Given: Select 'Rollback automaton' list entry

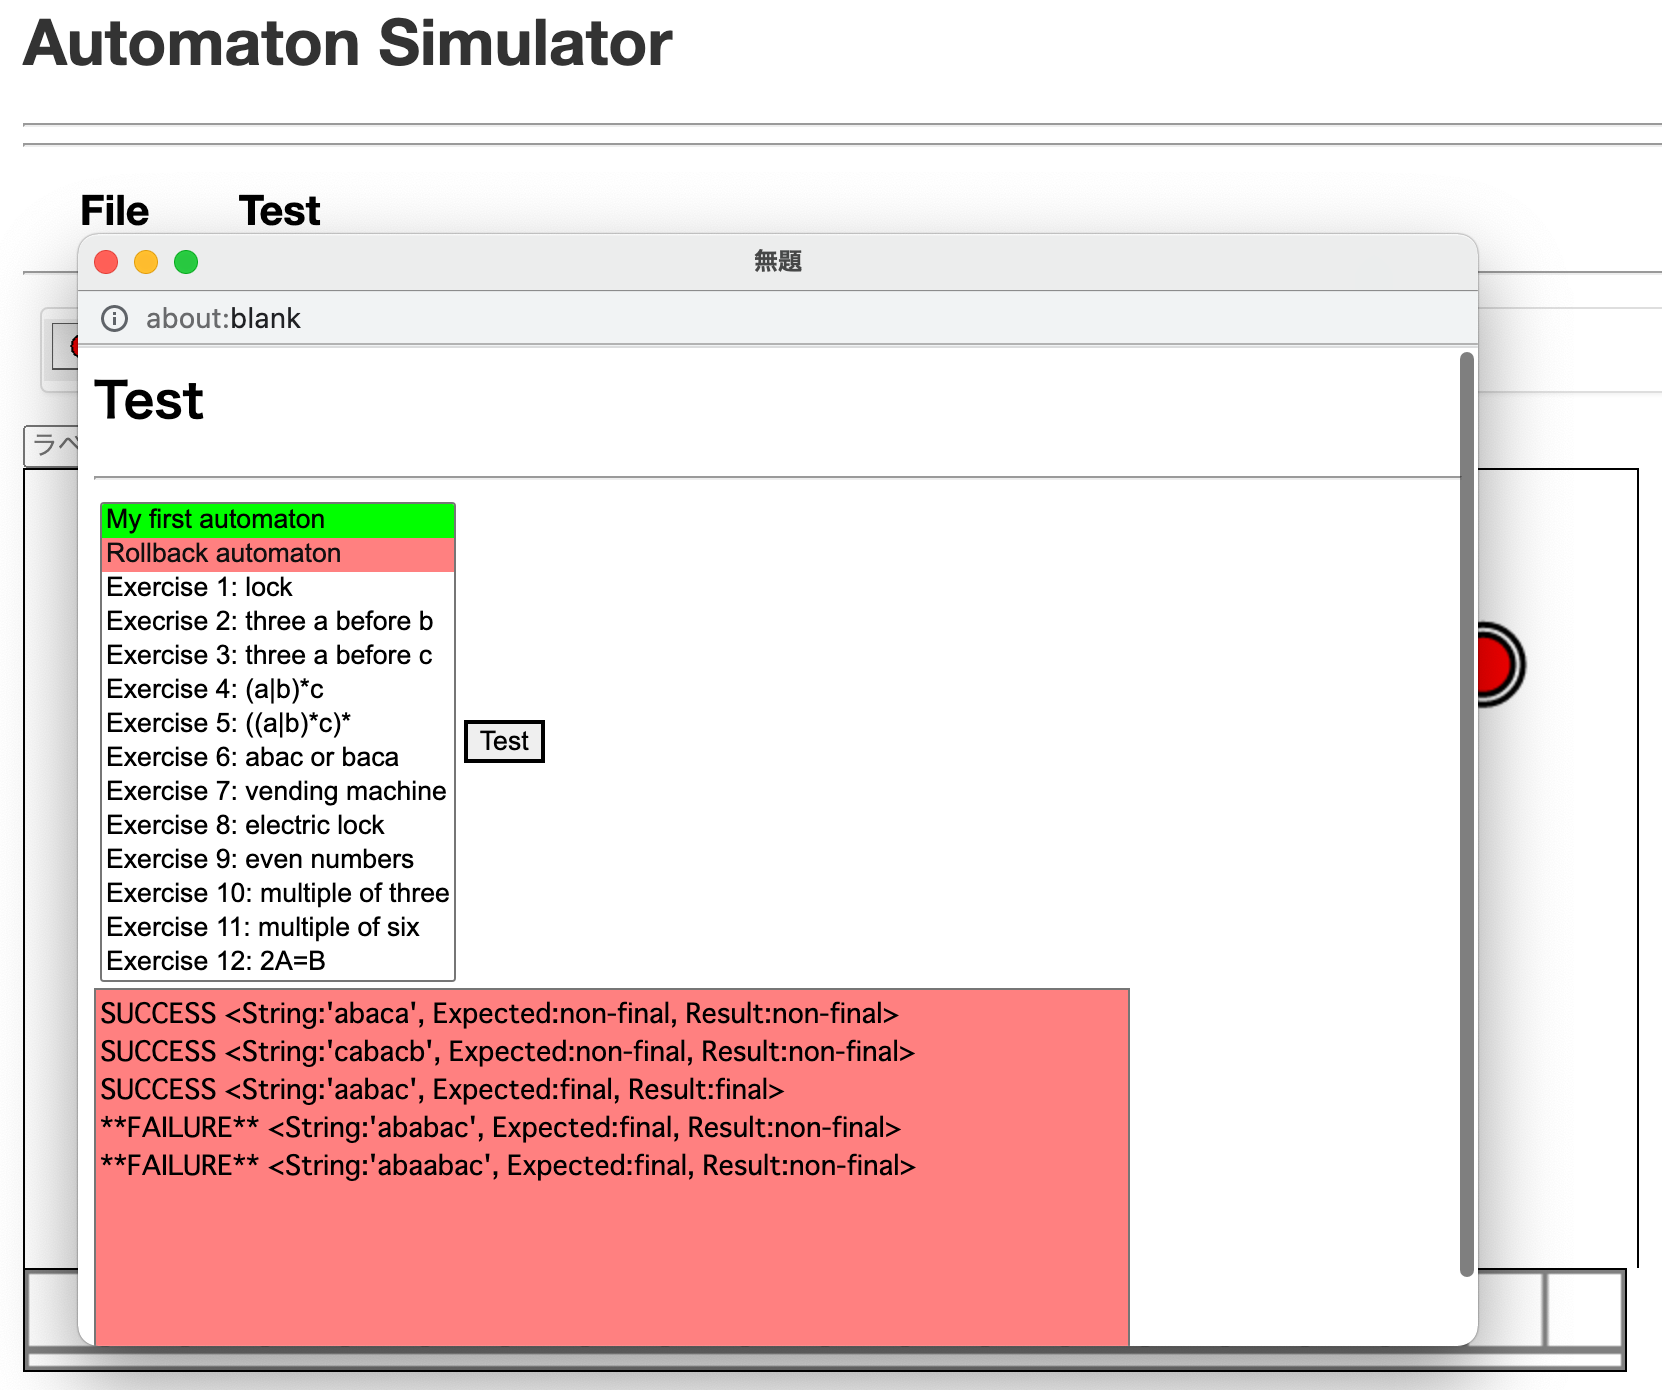Looking at the screenshot, I should [277, 554].
